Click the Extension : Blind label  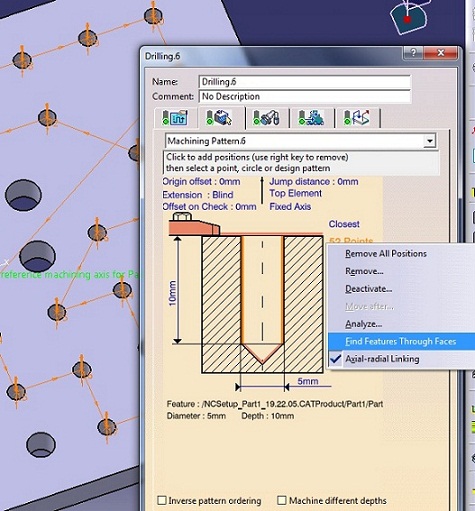coord(198,195)
